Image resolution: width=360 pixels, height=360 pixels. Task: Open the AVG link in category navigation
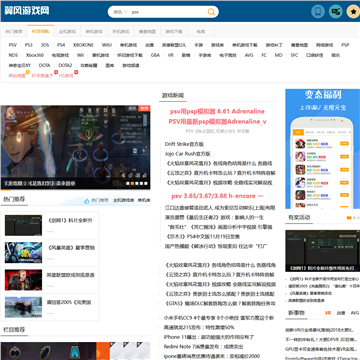click(x=249, y=55)
